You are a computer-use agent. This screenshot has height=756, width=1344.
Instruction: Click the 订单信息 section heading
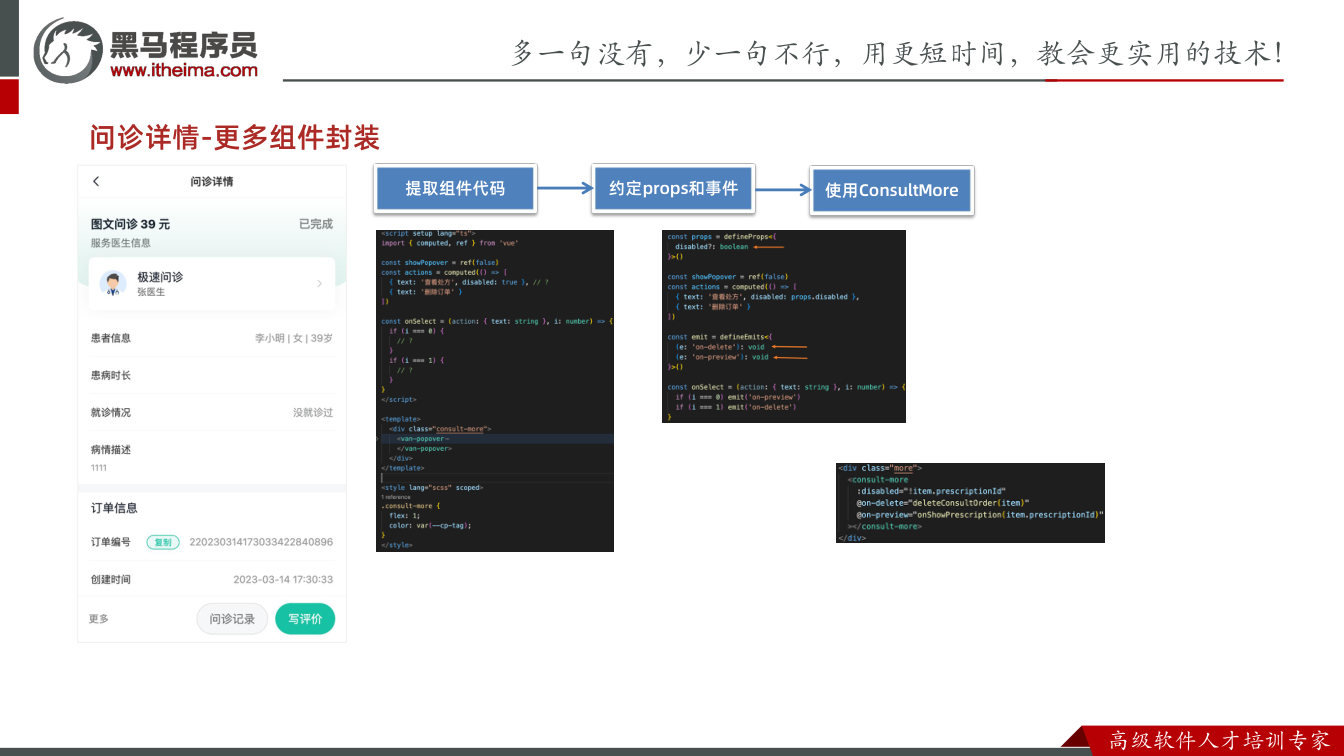(x=114, y=508)
